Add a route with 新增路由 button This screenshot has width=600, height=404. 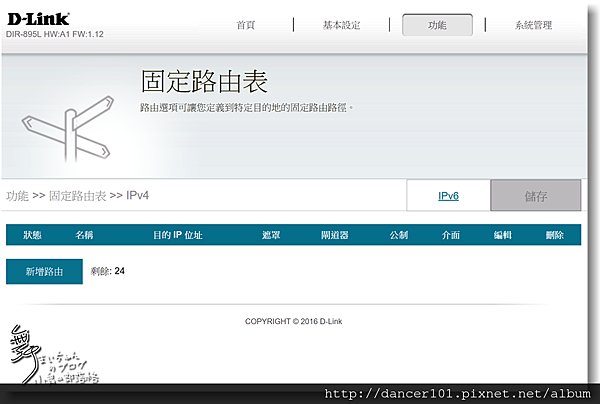pos(44,272)
